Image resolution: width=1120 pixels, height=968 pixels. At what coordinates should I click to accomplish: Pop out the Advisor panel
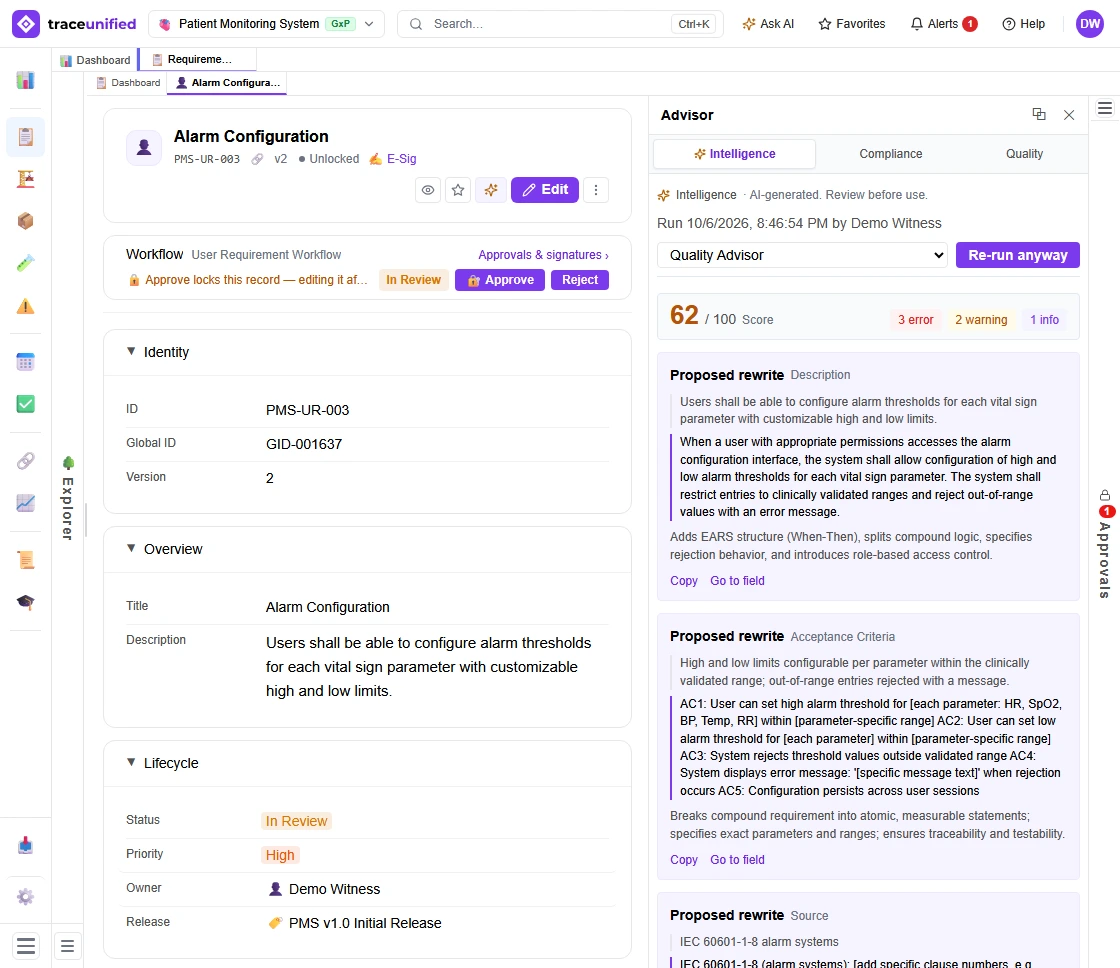(1039, 114)
